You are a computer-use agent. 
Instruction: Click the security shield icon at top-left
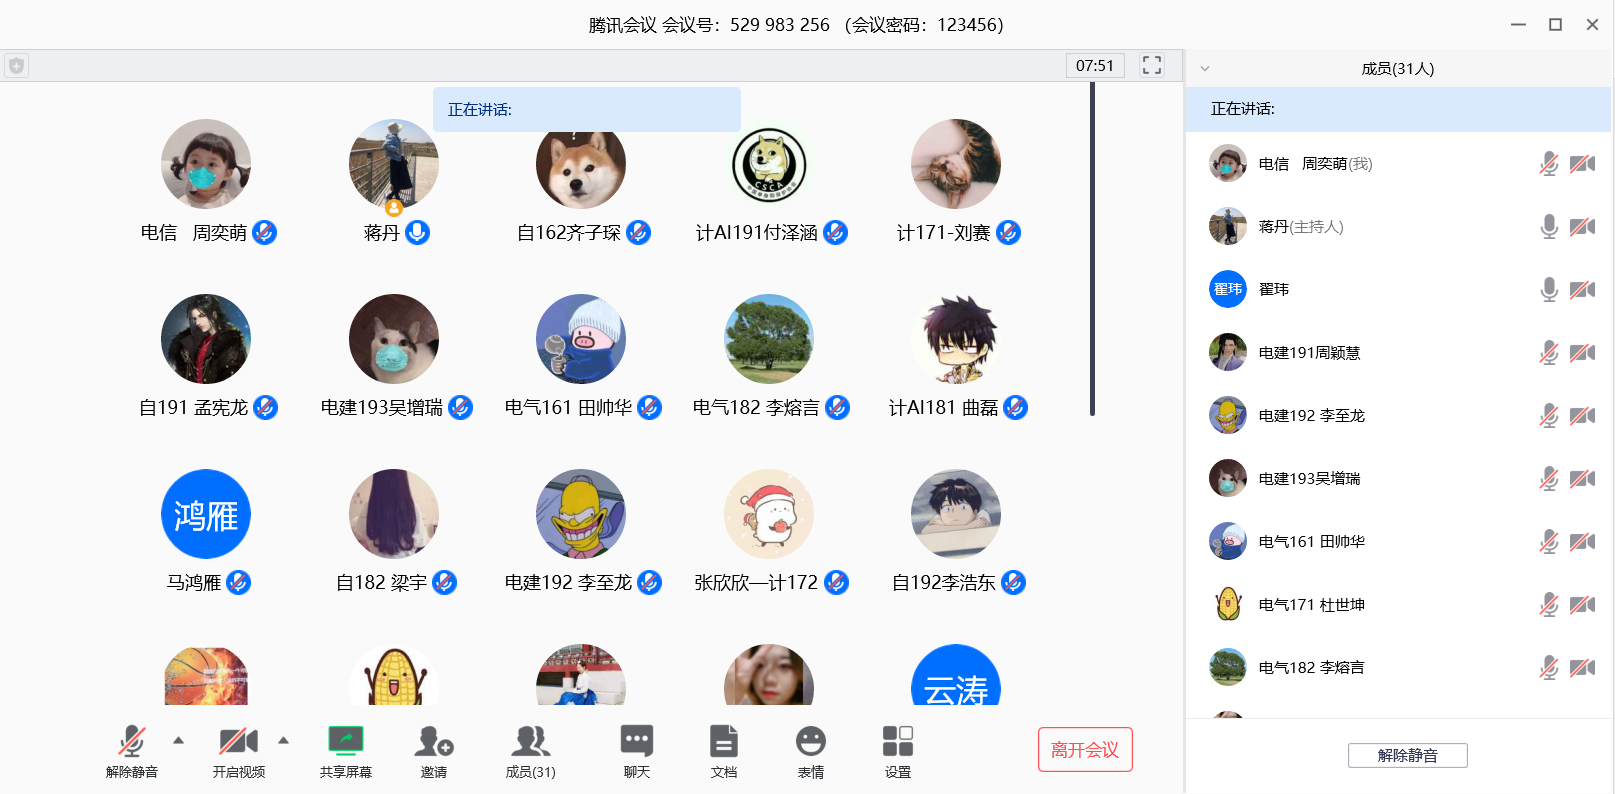point(16,66)
